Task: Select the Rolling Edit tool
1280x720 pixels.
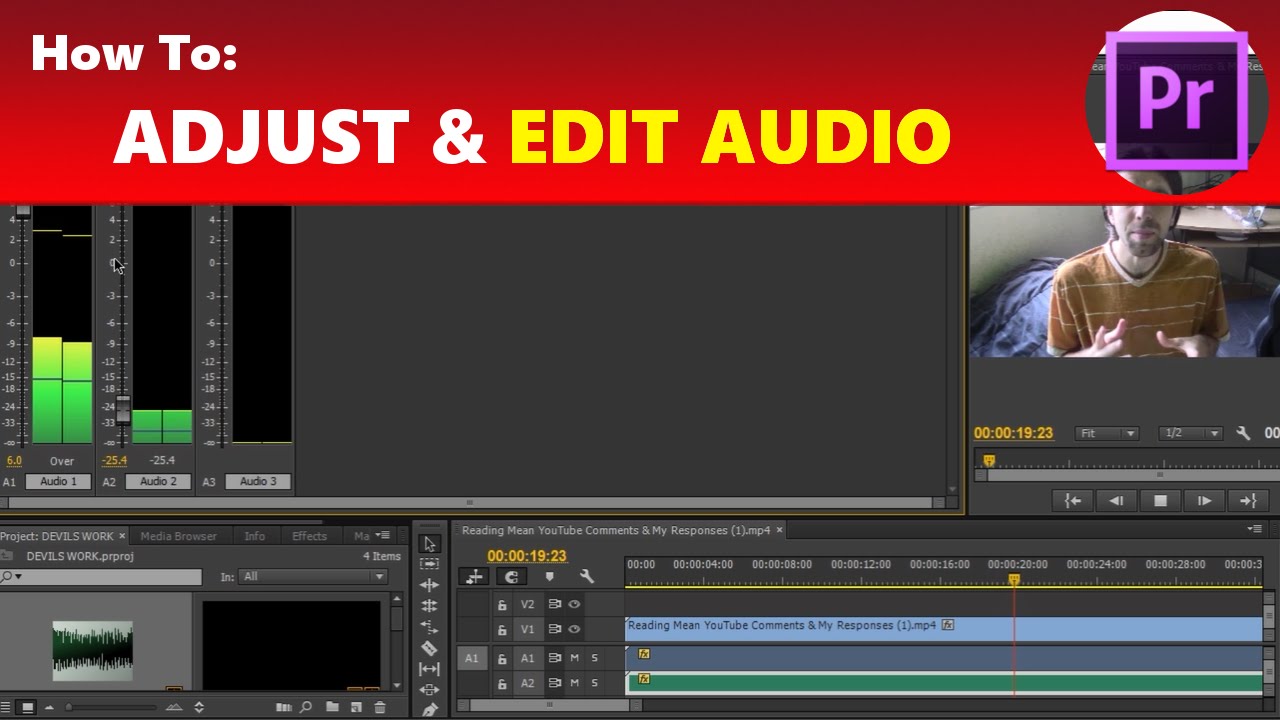Action: pos(429,606)
